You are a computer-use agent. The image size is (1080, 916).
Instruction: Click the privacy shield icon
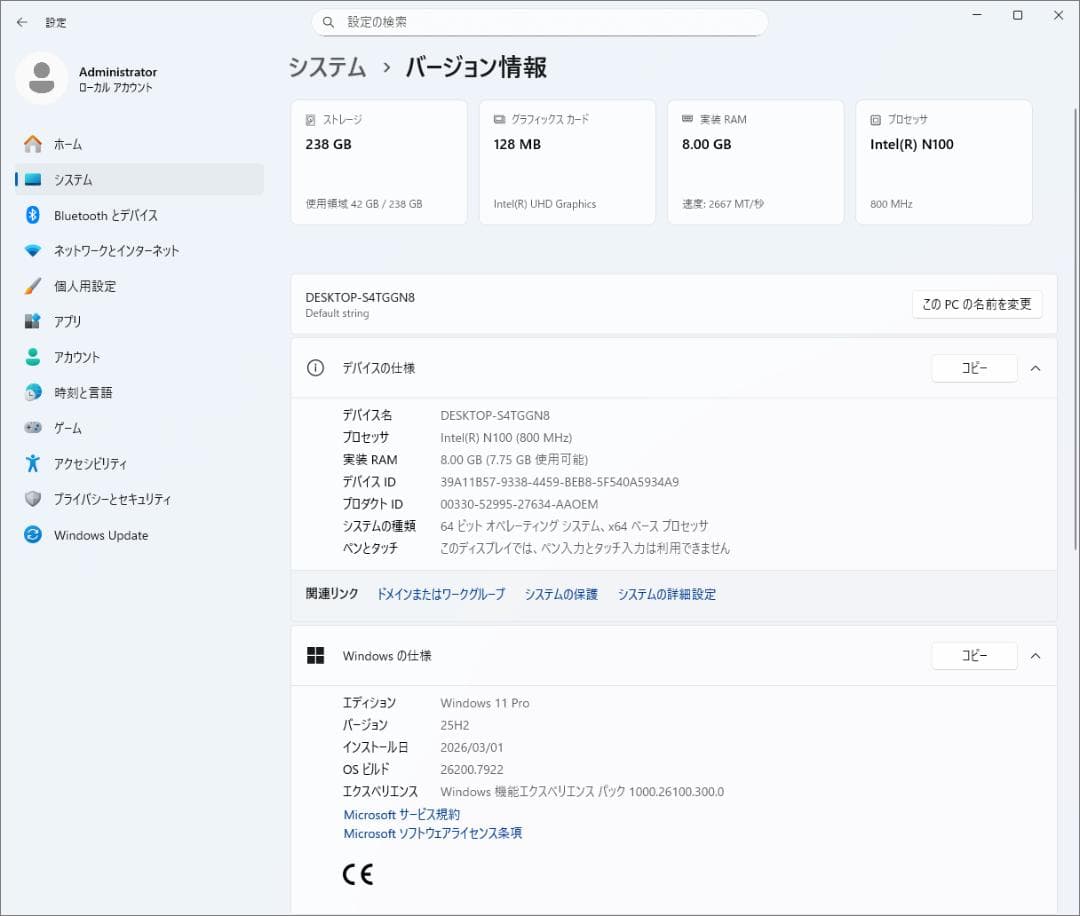point(32,499)
